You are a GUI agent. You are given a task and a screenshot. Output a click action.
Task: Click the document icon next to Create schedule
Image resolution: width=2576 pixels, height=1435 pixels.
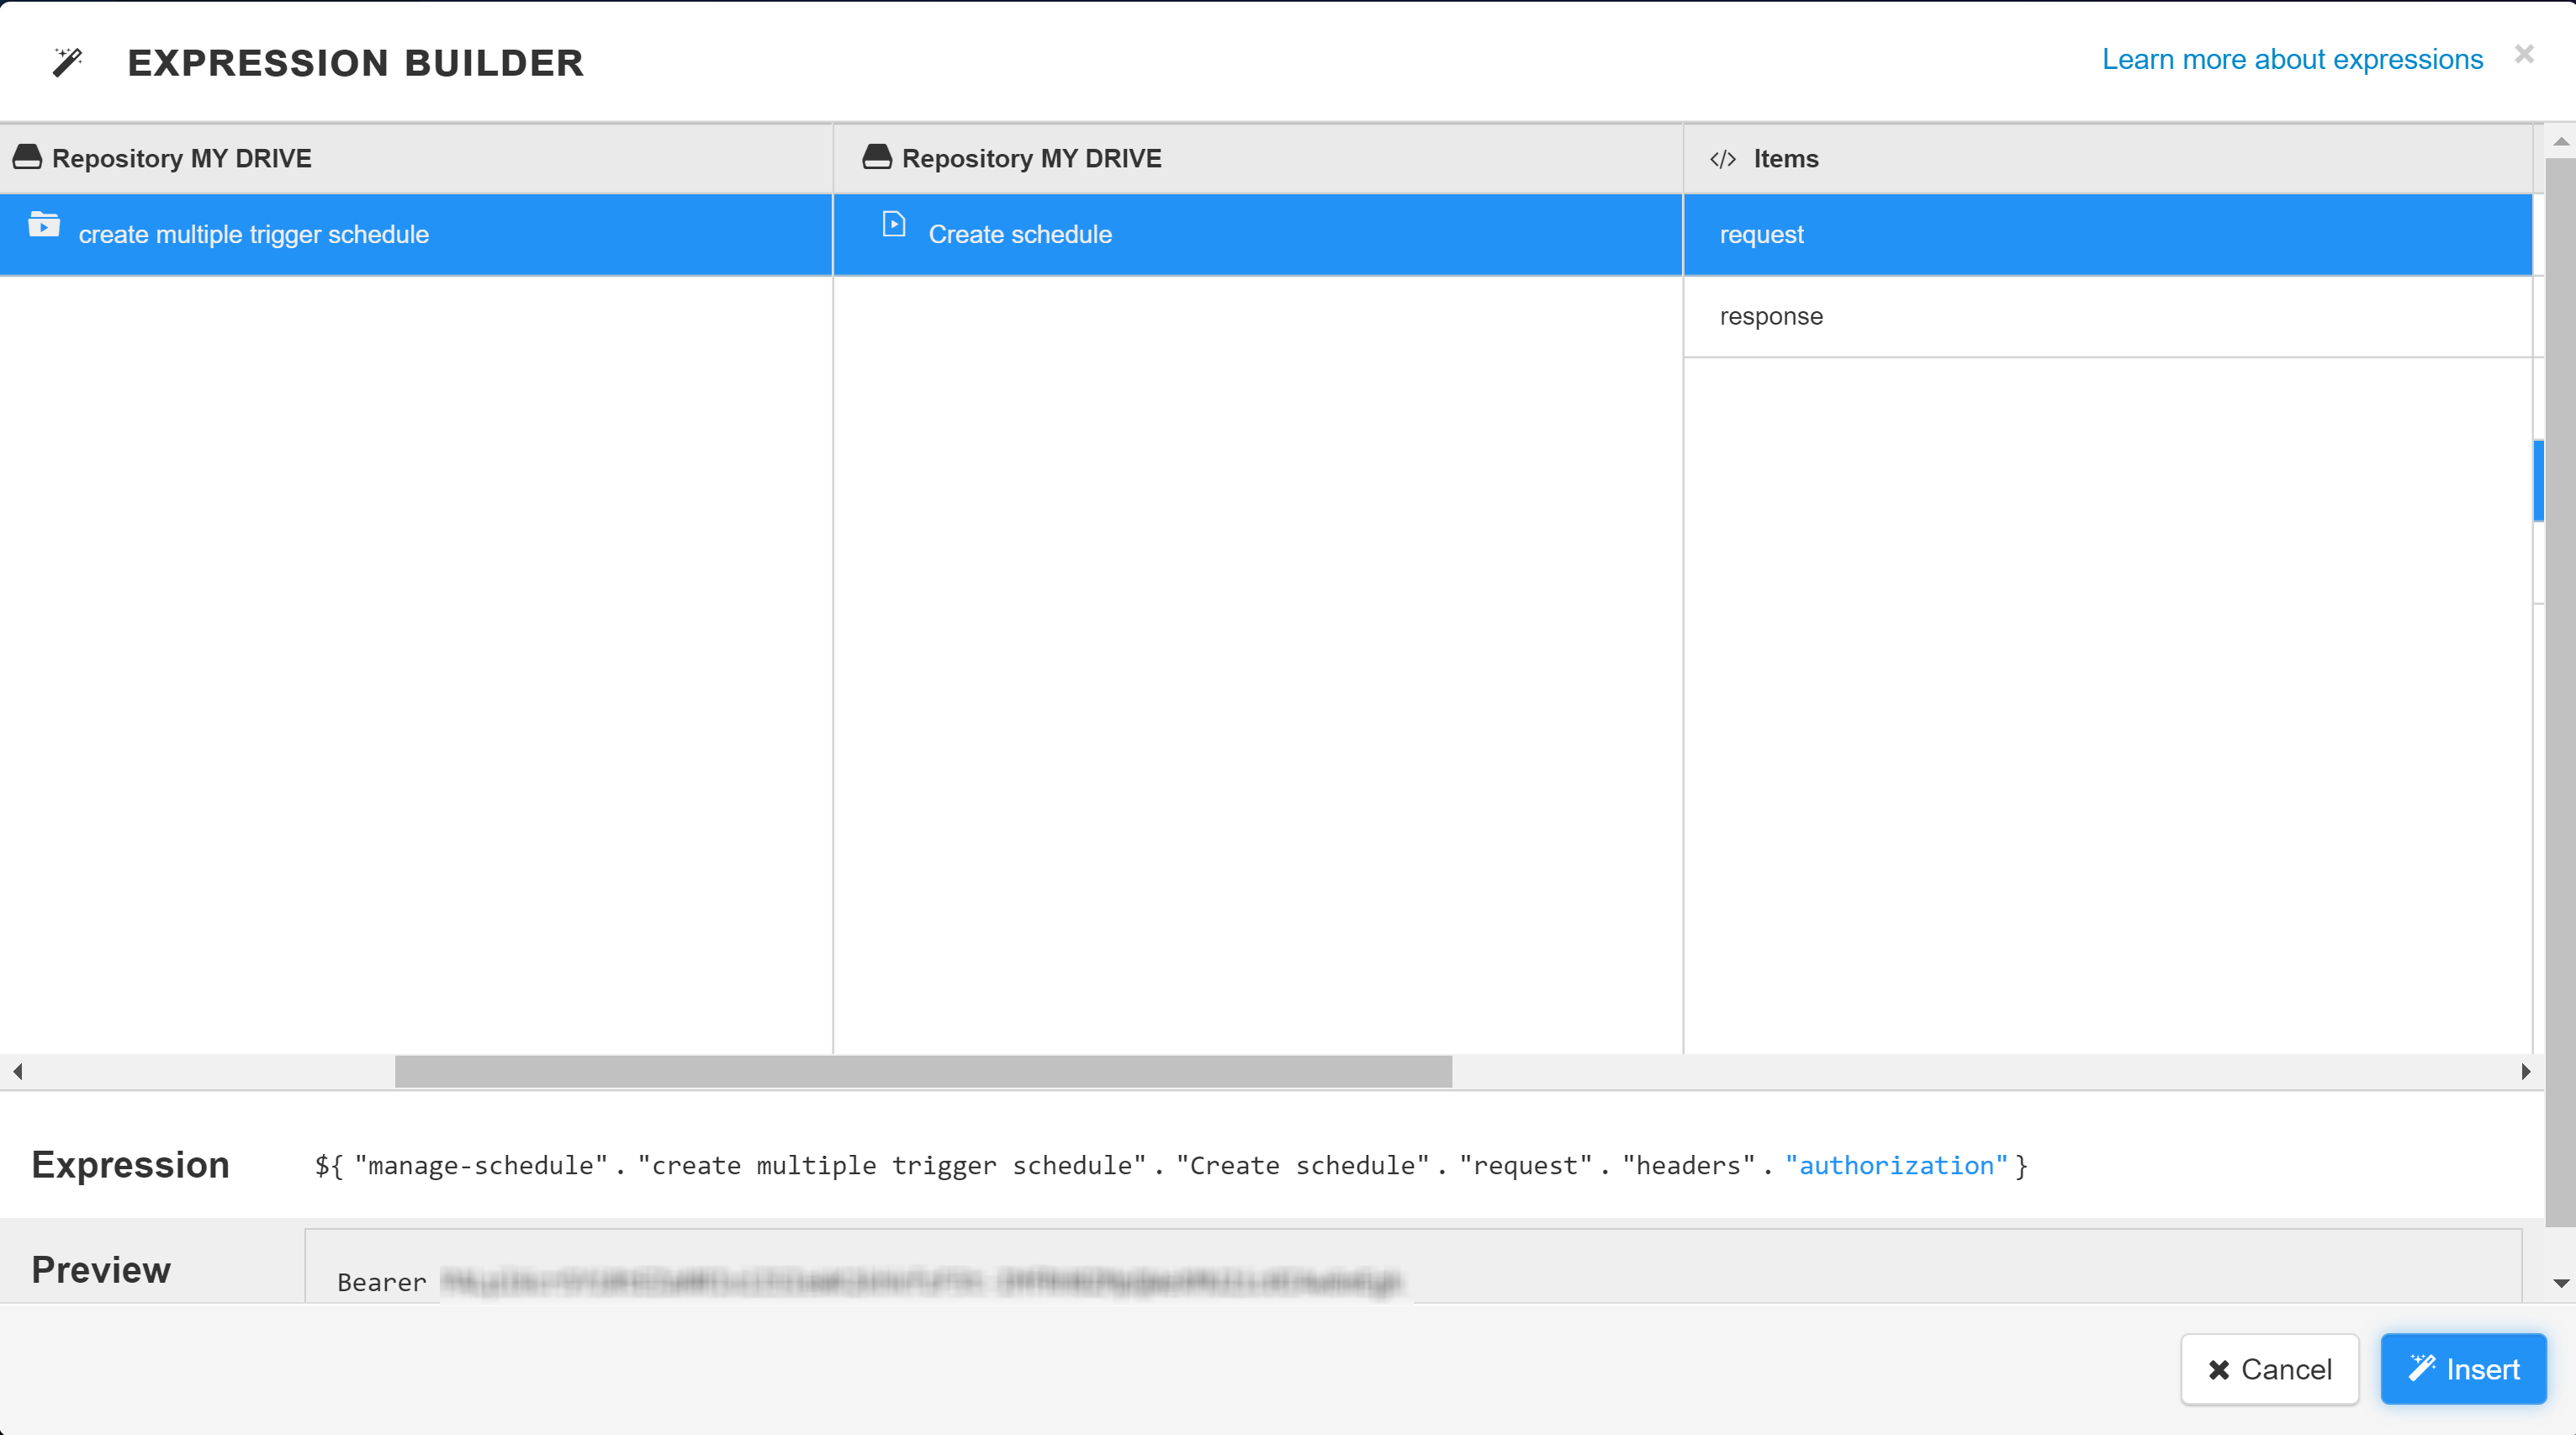(x=894, y=225)
